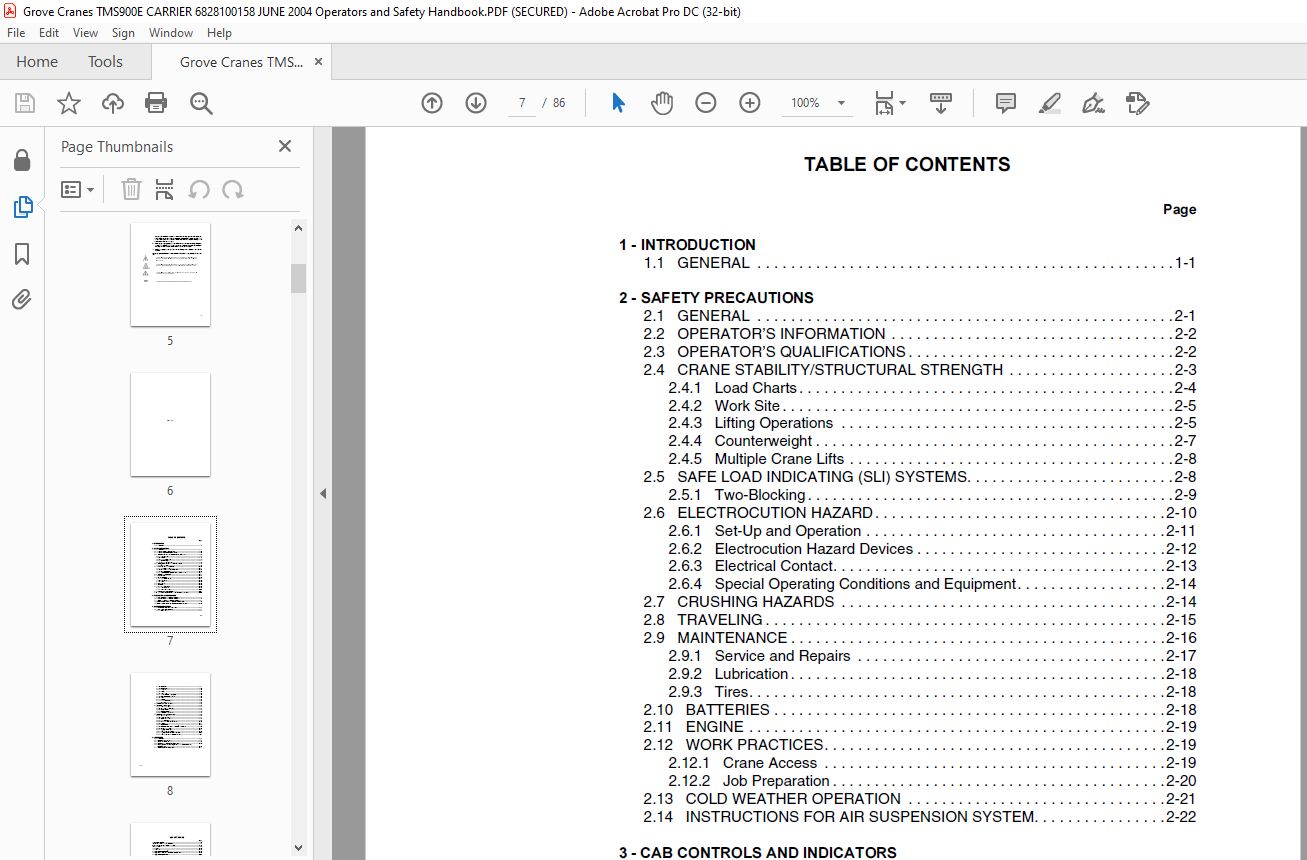Click the thumbnails scrollbar handle

tap(298, 278)
